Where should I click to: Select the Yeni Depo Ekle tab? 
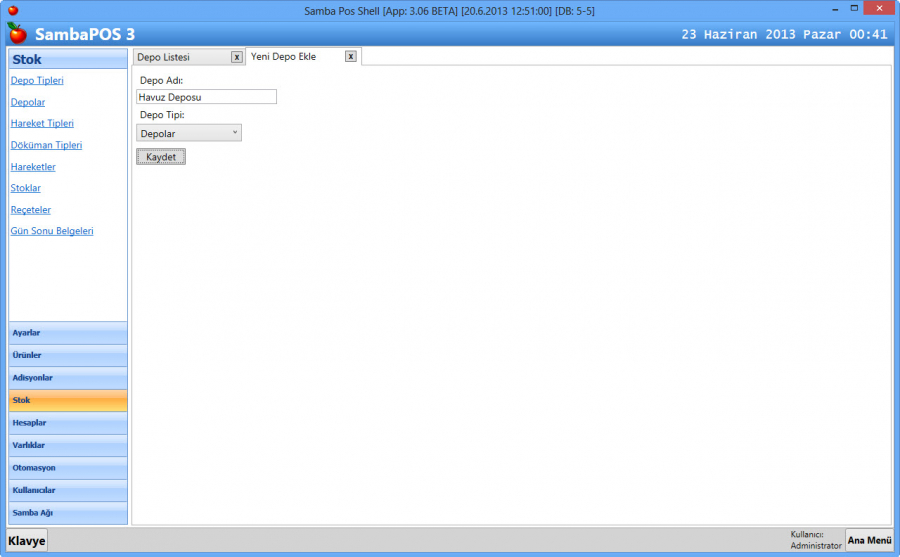pos(290,57)
